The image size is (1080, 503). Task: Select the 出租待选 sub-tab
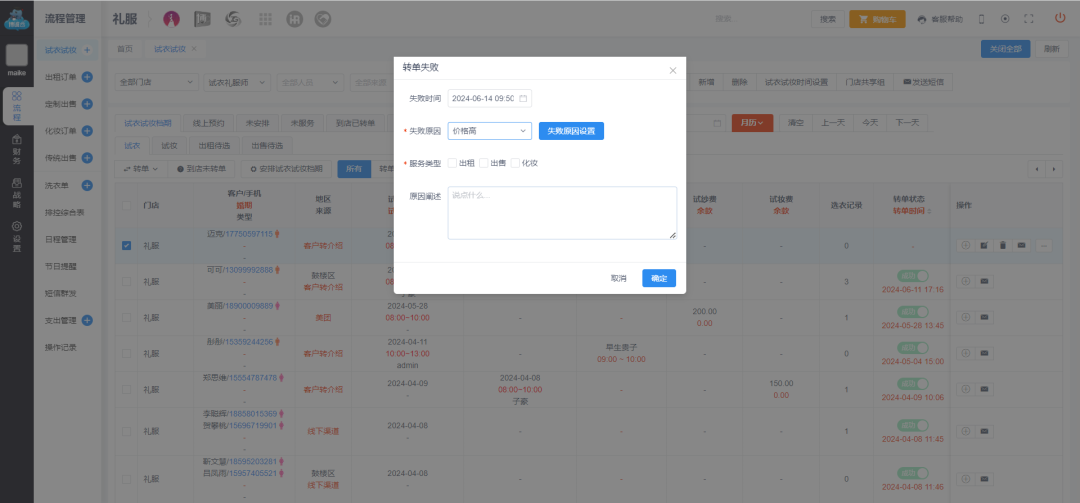[x=214, y=145]
